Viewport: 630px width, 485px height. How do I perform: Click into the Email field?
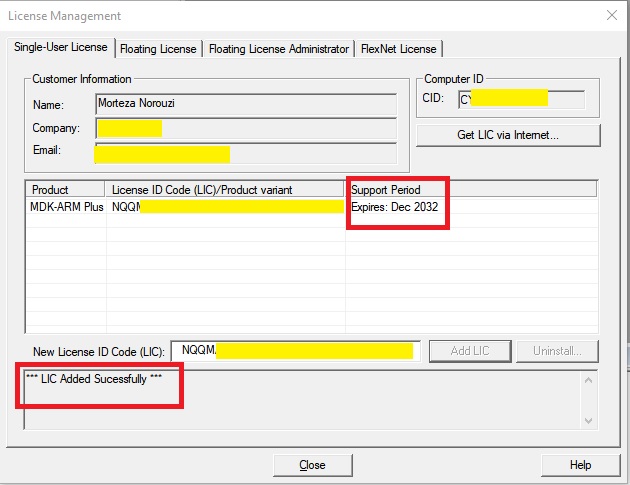click(x=245, y=152)
